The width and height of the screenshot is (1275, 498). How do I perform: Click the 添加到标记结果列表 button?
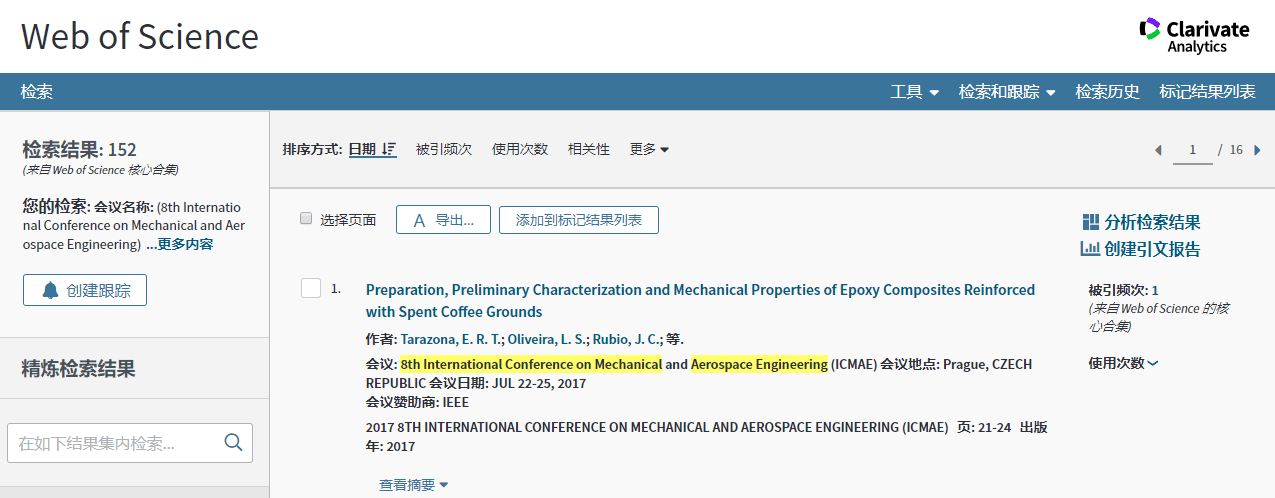(x=578, y=220)
